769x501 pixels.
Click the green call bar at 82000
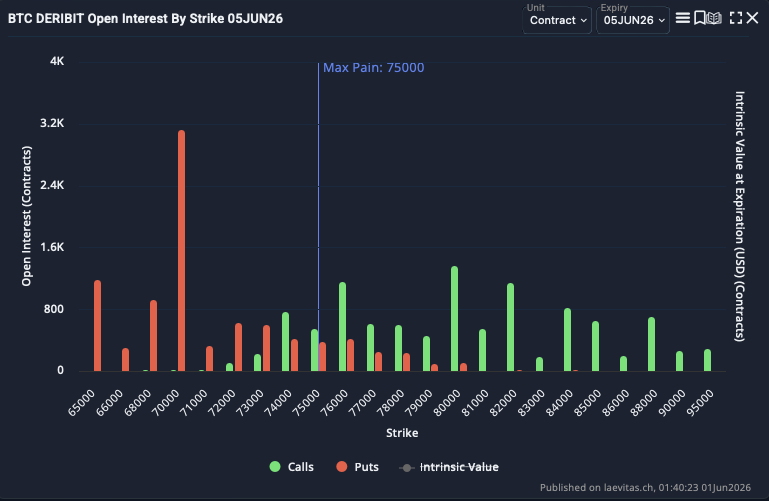(511, 327)
